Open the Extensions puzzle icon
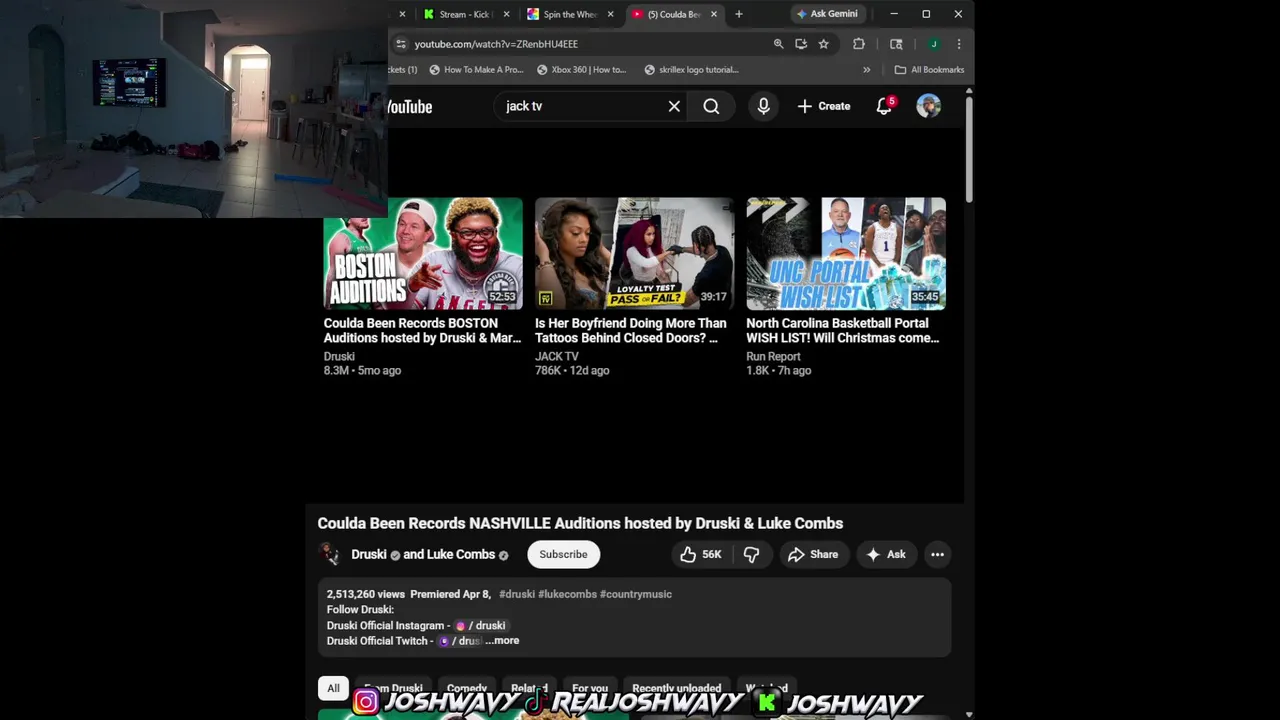1280x720 pixels. [858, 44]
